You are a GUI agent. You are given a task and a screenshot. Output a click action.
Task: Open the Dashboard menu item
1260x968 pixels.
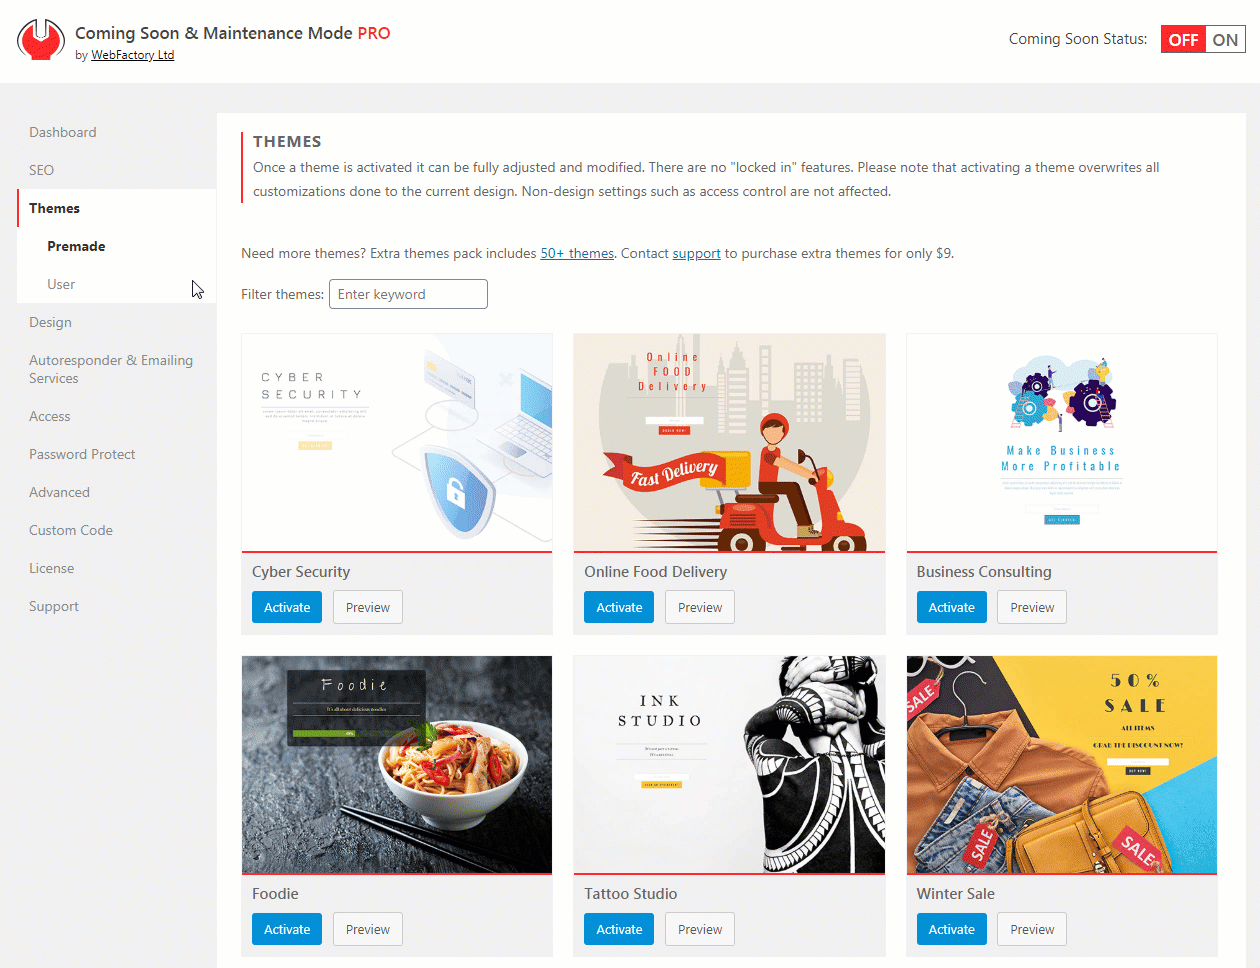[63, 132]
